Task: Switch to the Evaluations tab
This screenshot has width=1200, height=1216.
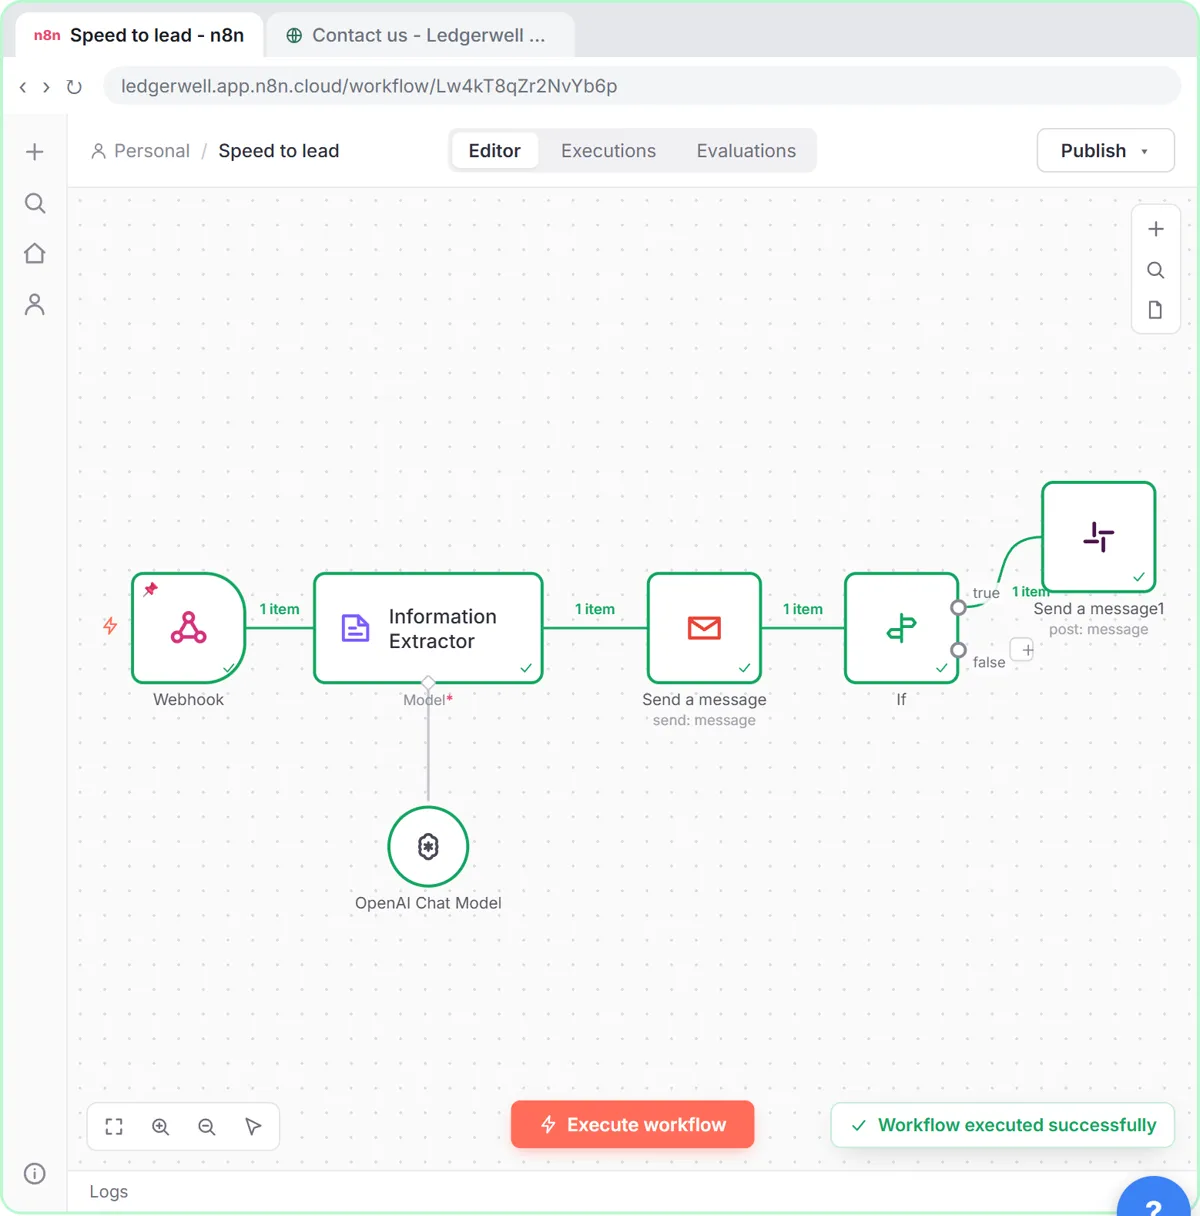Action: (746, 151)
